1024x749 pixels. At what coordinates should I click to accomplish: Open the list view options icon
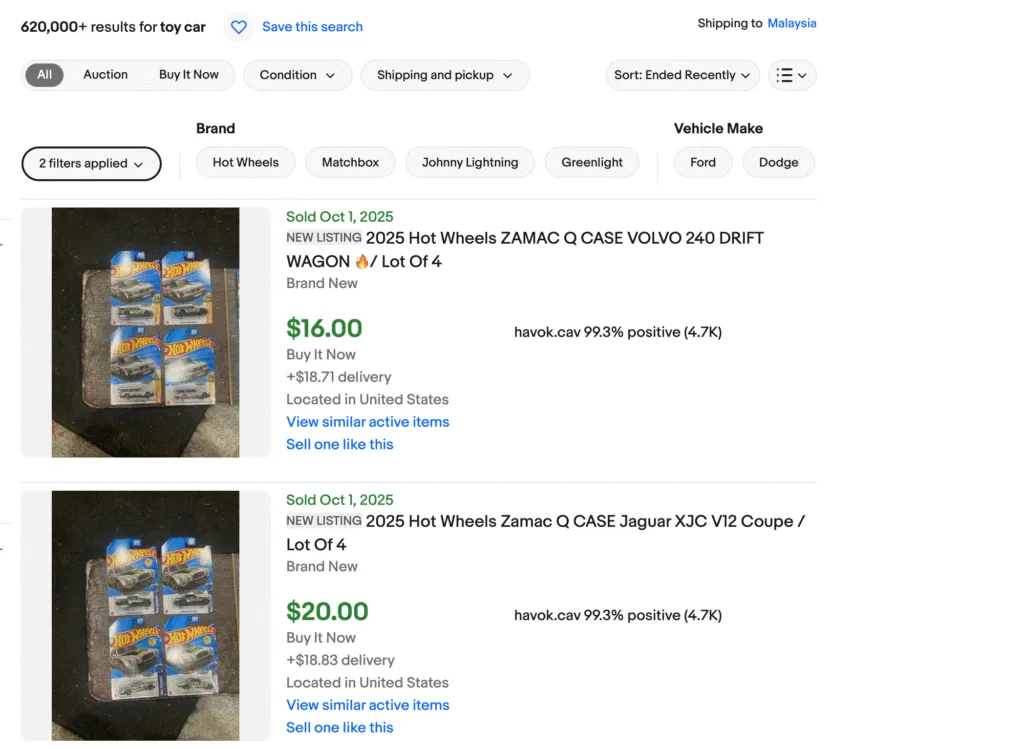[x=791, y=75]
